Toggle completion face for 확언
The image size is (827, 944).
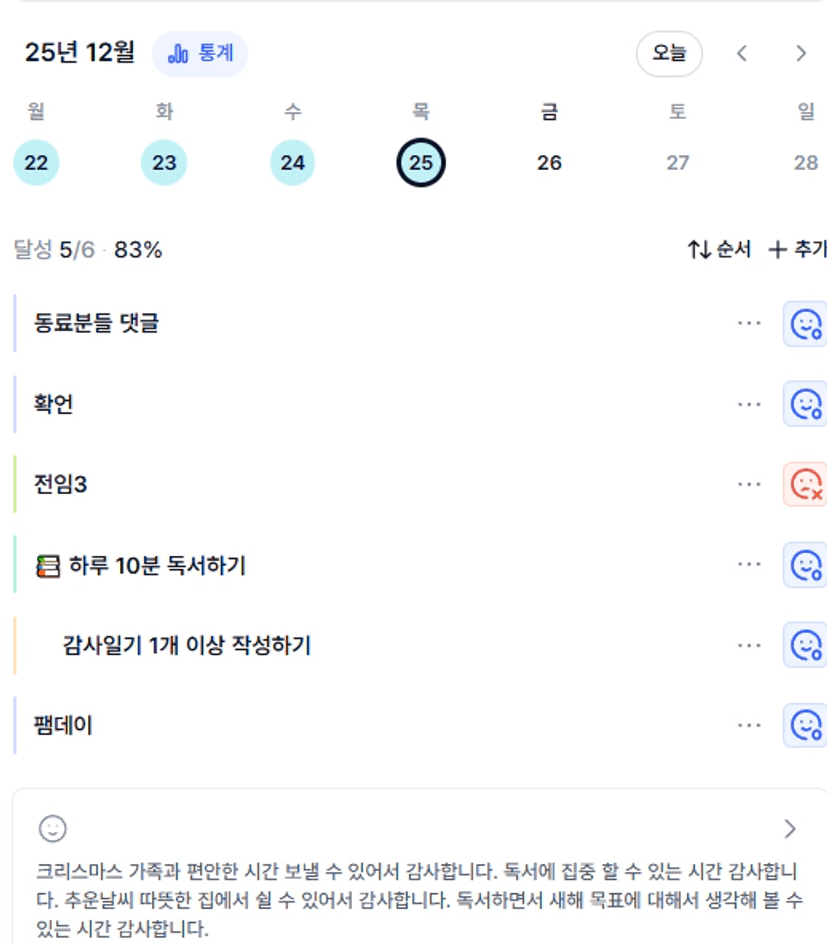coord(805,404)
